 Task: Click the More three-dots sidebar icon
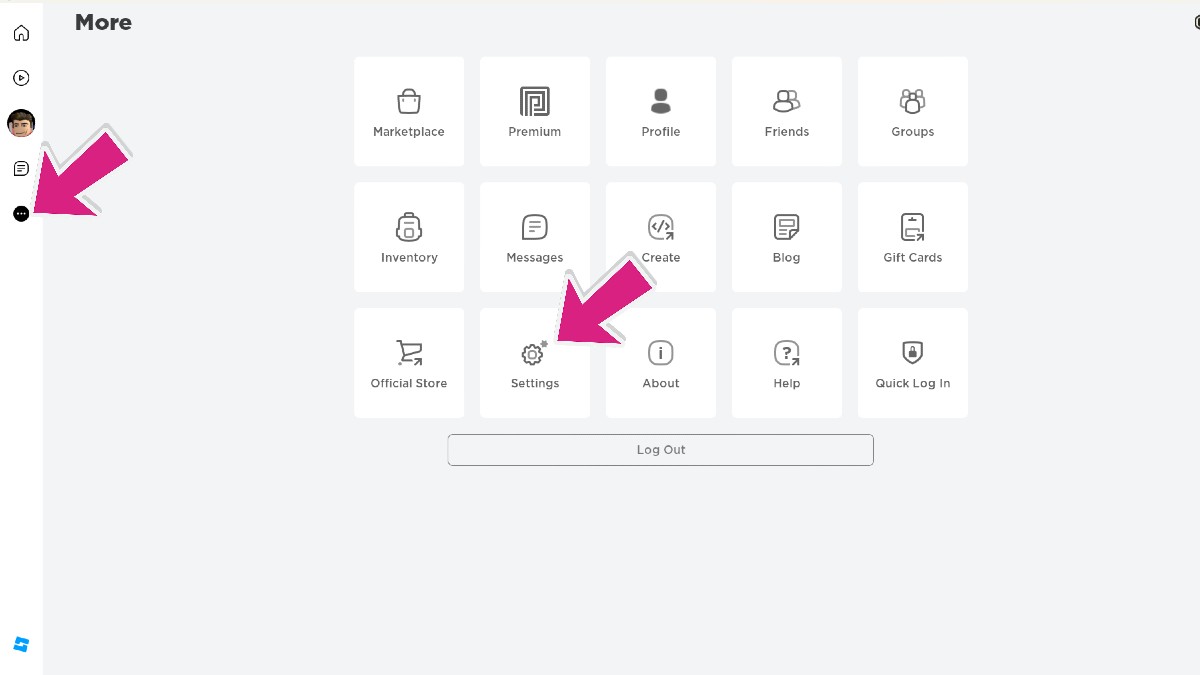[x=21, y=213]
